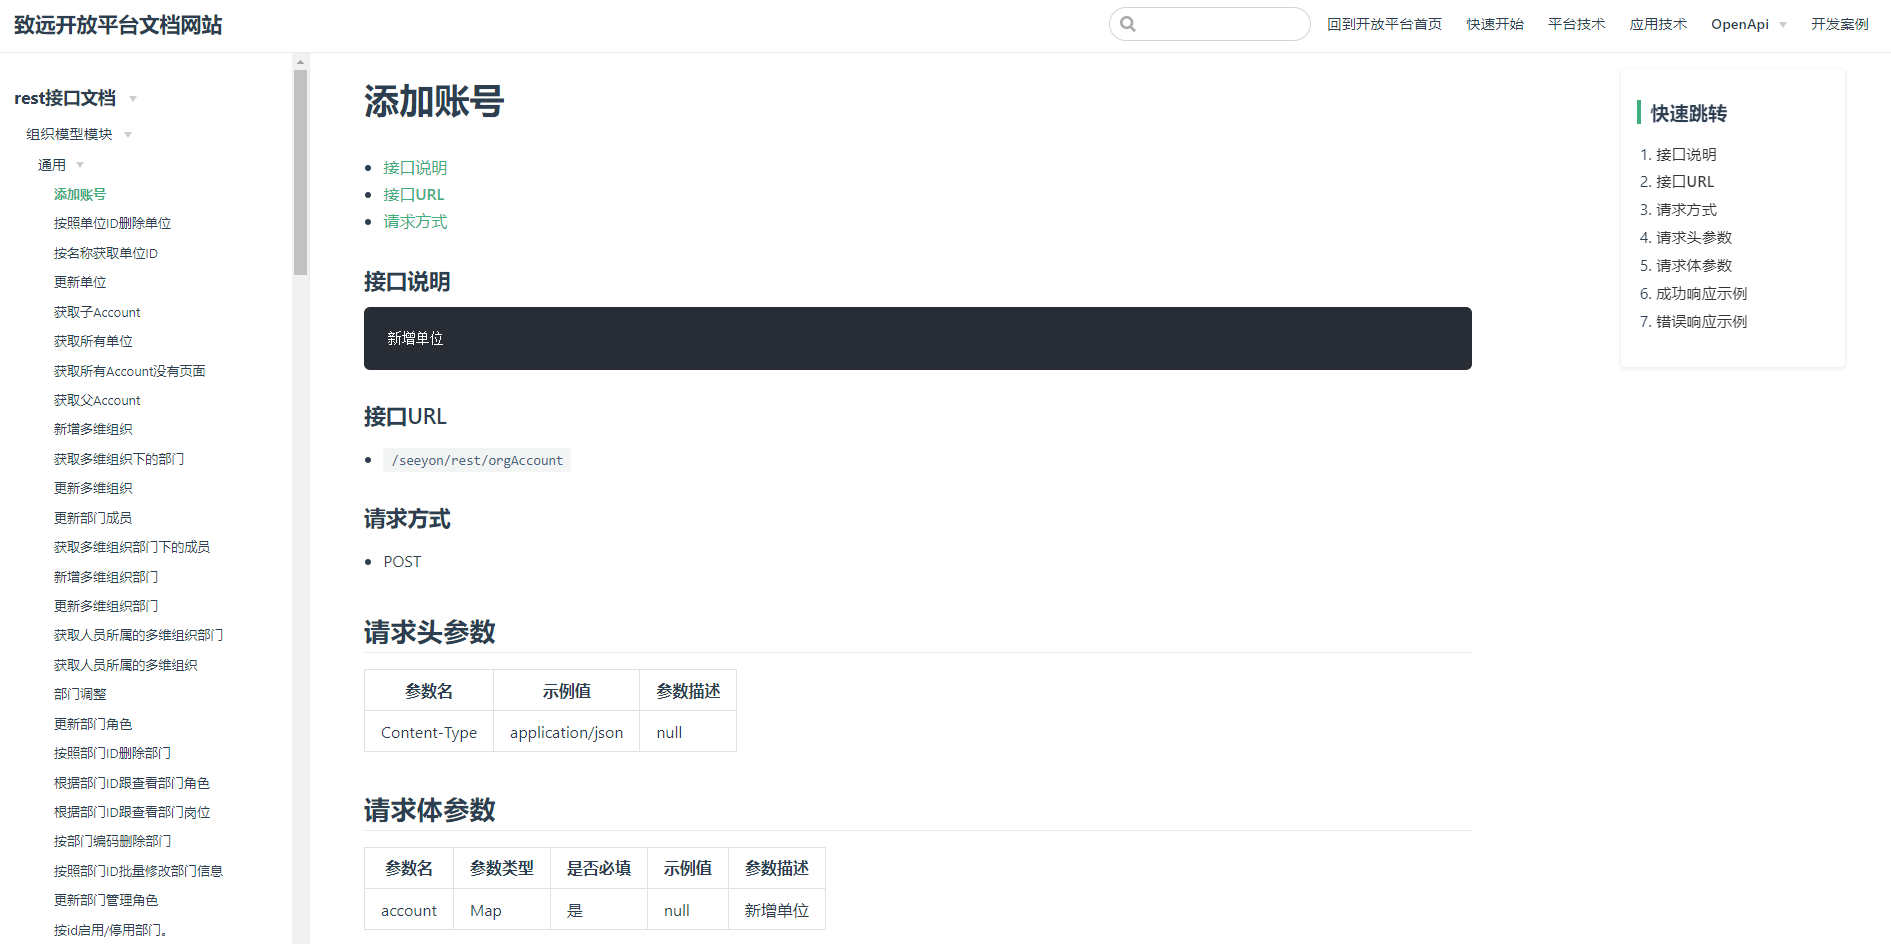Open 新增多维组织 in the sidebar
The image size is (1891, 944).
pyautogui.click(x=93, y=430)
